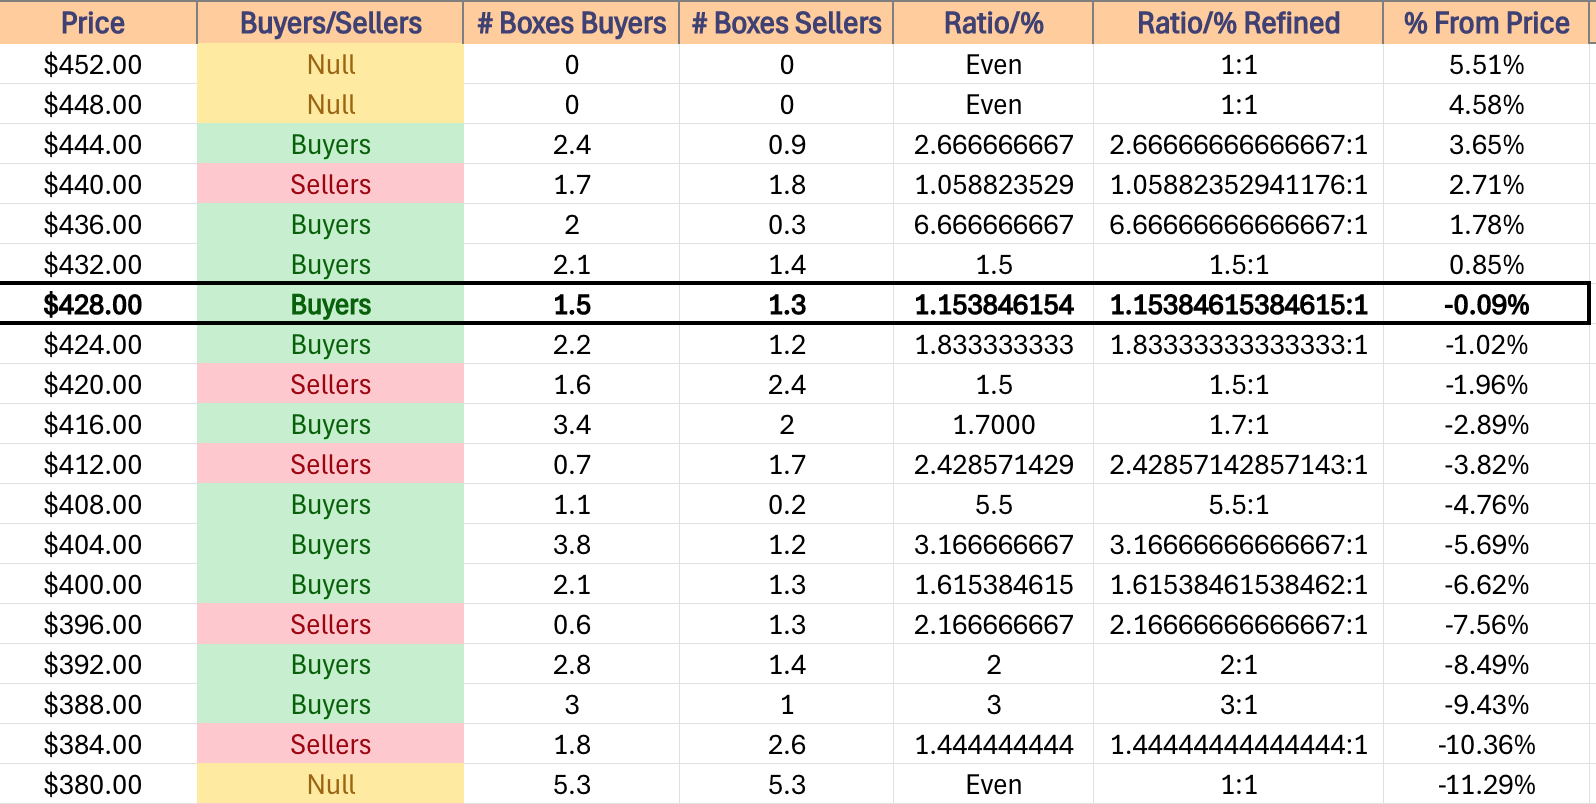Click the bold -0.09% from price value

pyautogui.click(x=1487, y=305)
